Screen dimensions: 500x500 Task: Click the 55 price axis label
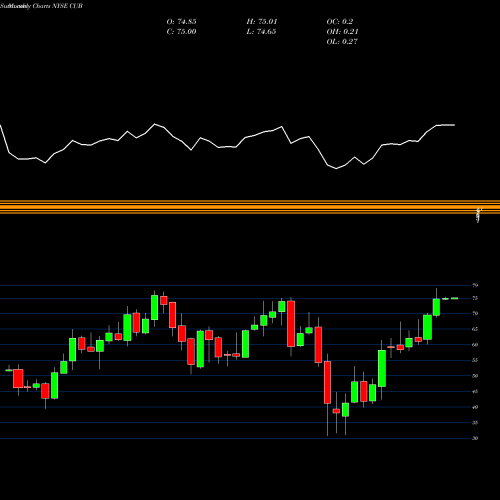click(475, 360)
